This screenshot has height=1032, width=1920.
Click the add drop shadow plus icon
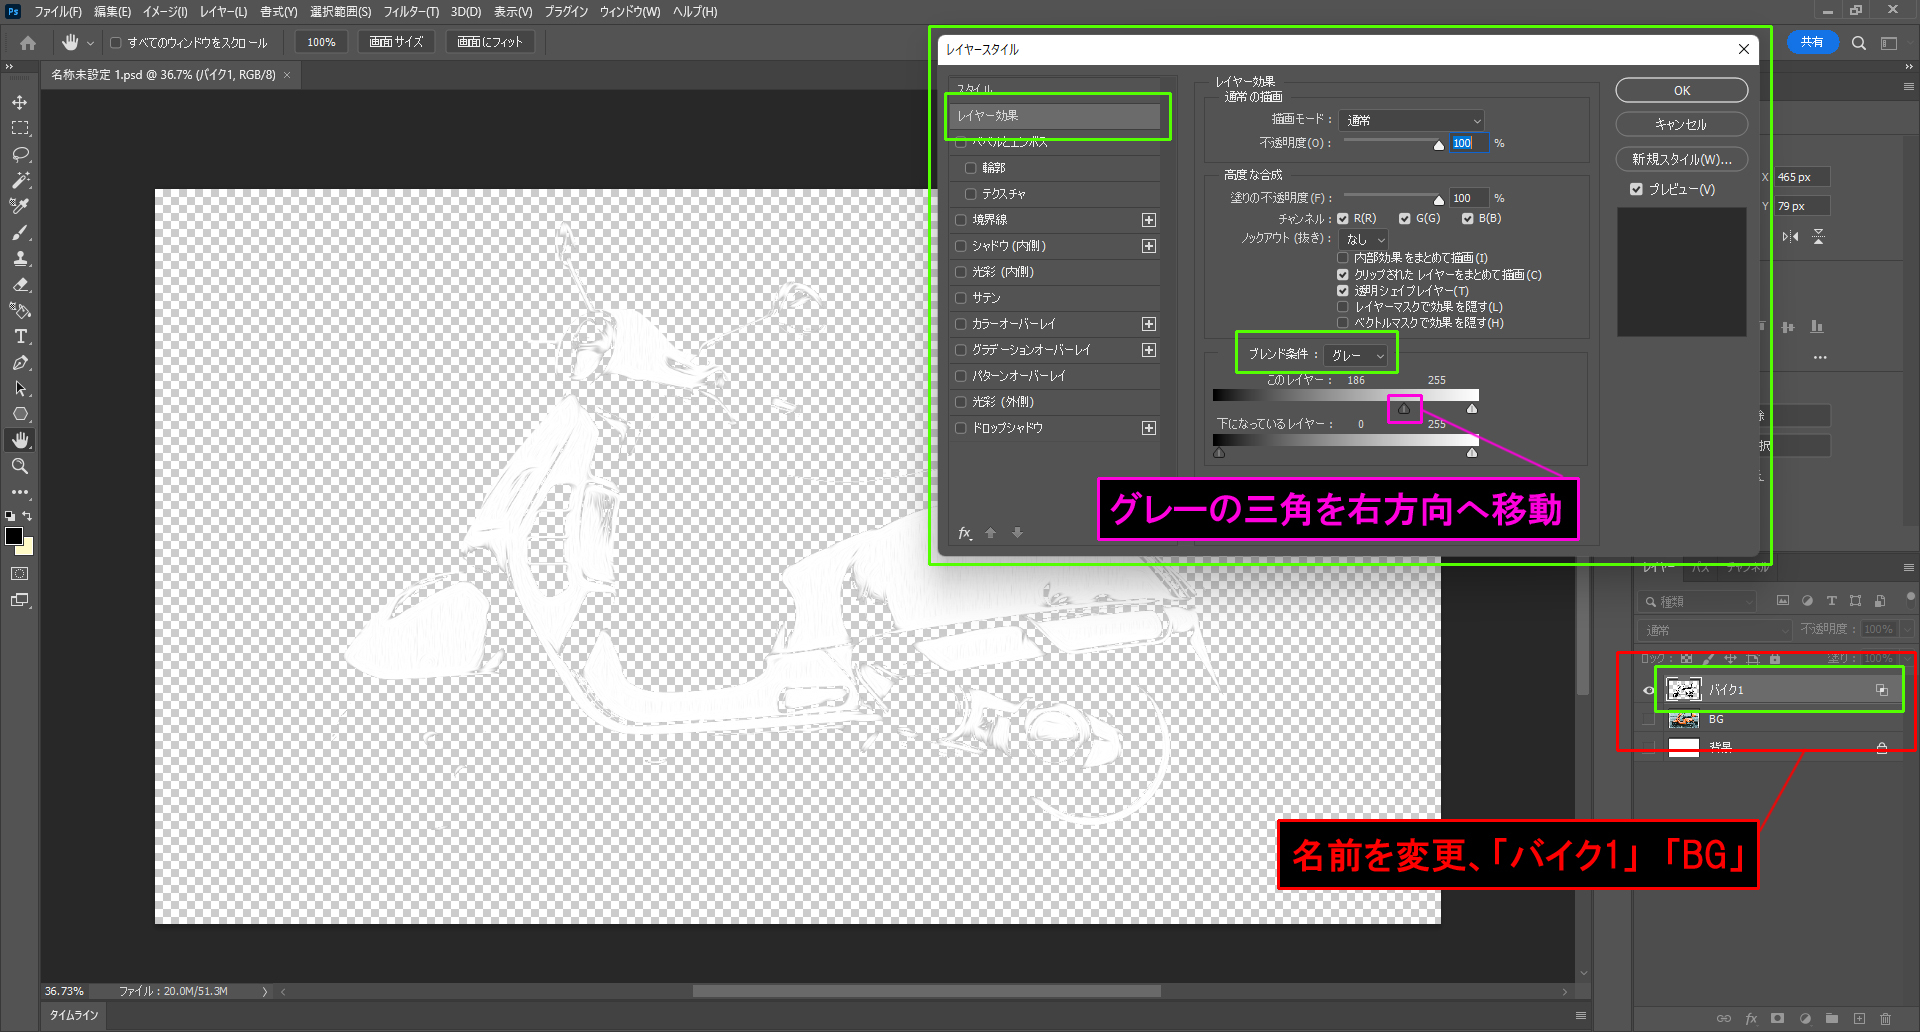1149,428
